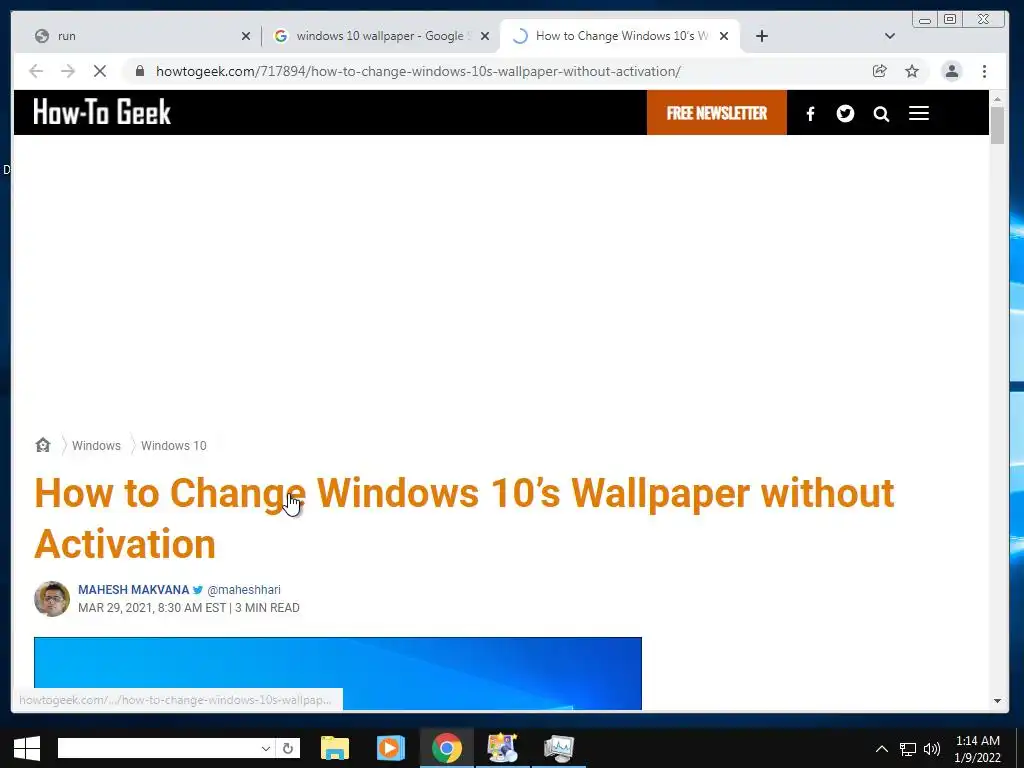Click the taskbar address input field
This screenshot has height=768, width=1024.
coord(158,748)
